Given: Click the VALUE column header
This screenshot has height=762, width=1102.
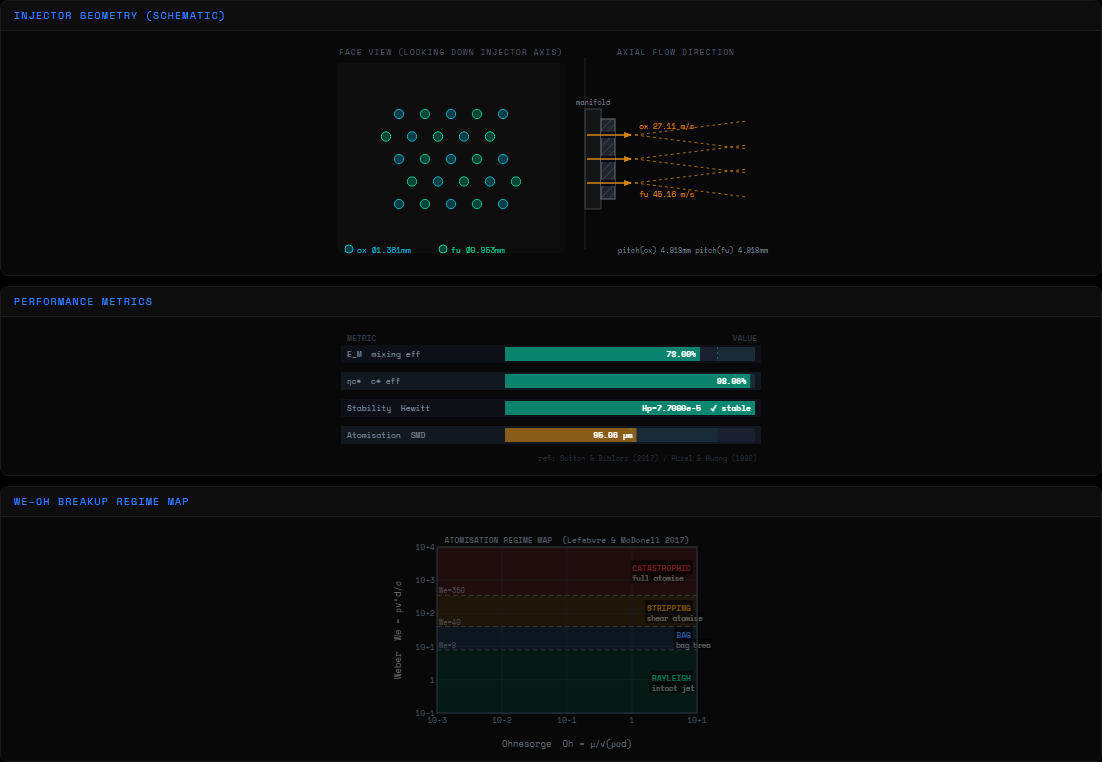Looking at the screenshot, I should [744, 338].
